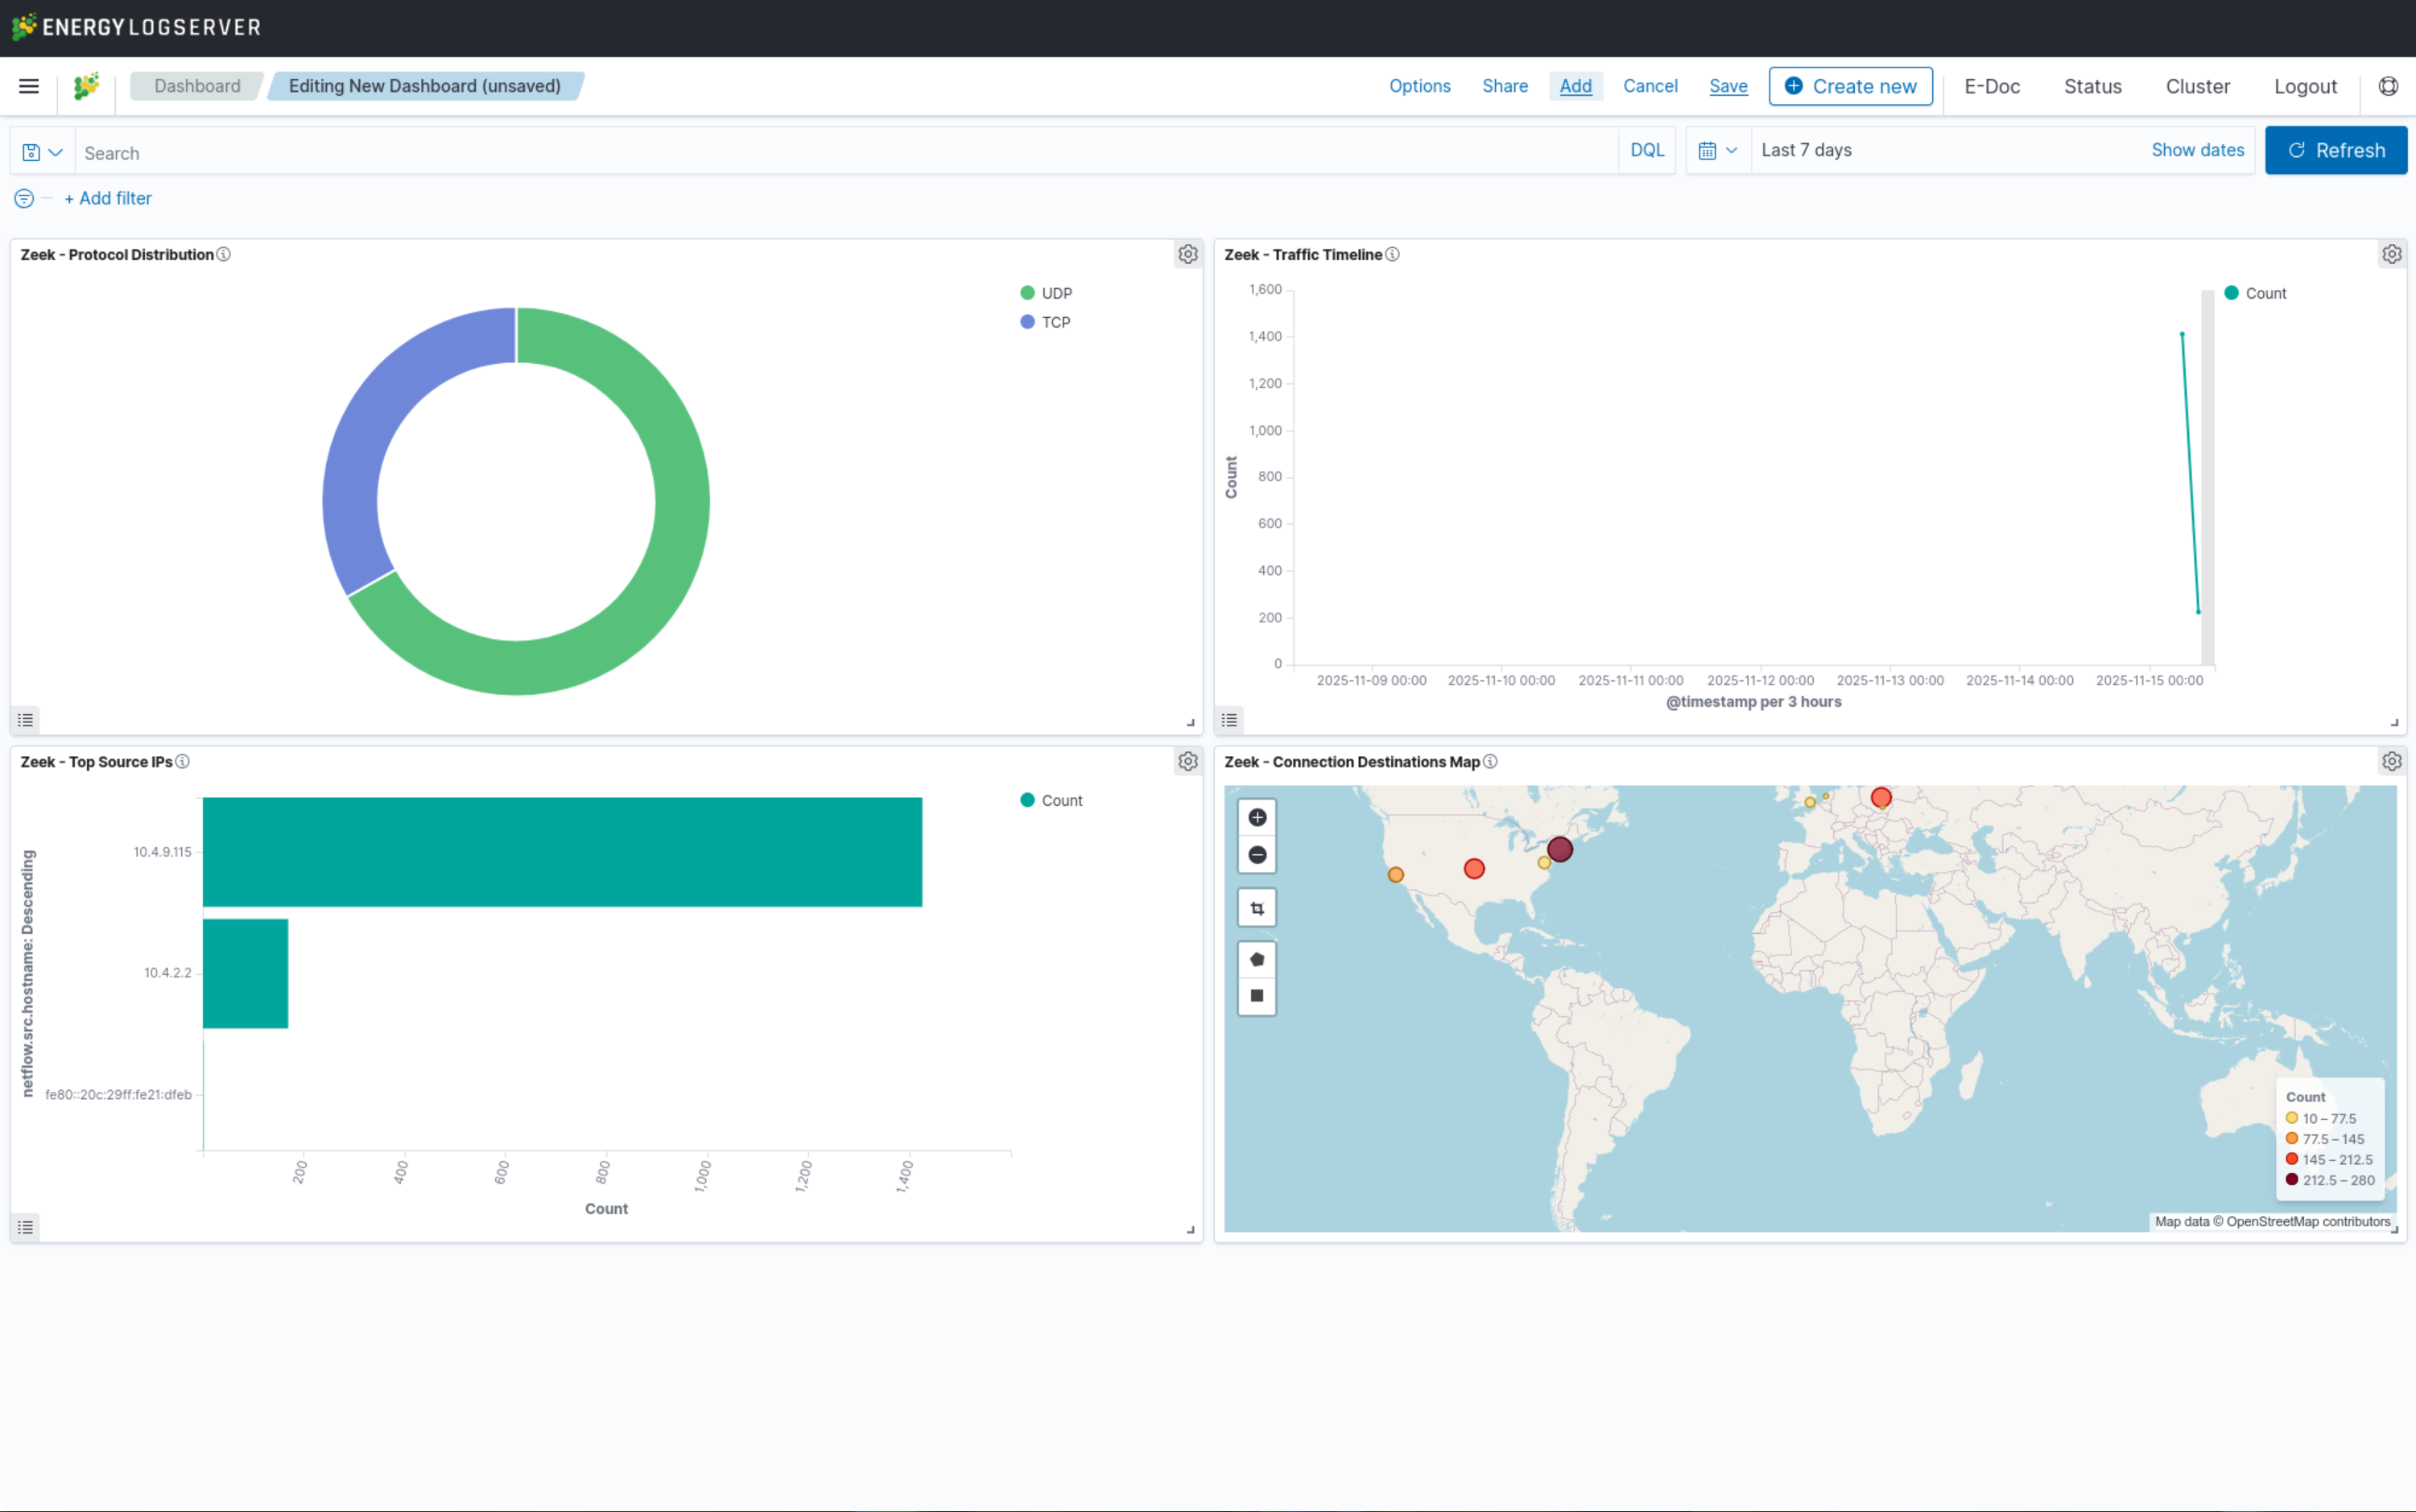Image resolution: width=2416 pixels, height=1512 pixels.
Task: Open the Options menu item
Action: click(1419, 86)
